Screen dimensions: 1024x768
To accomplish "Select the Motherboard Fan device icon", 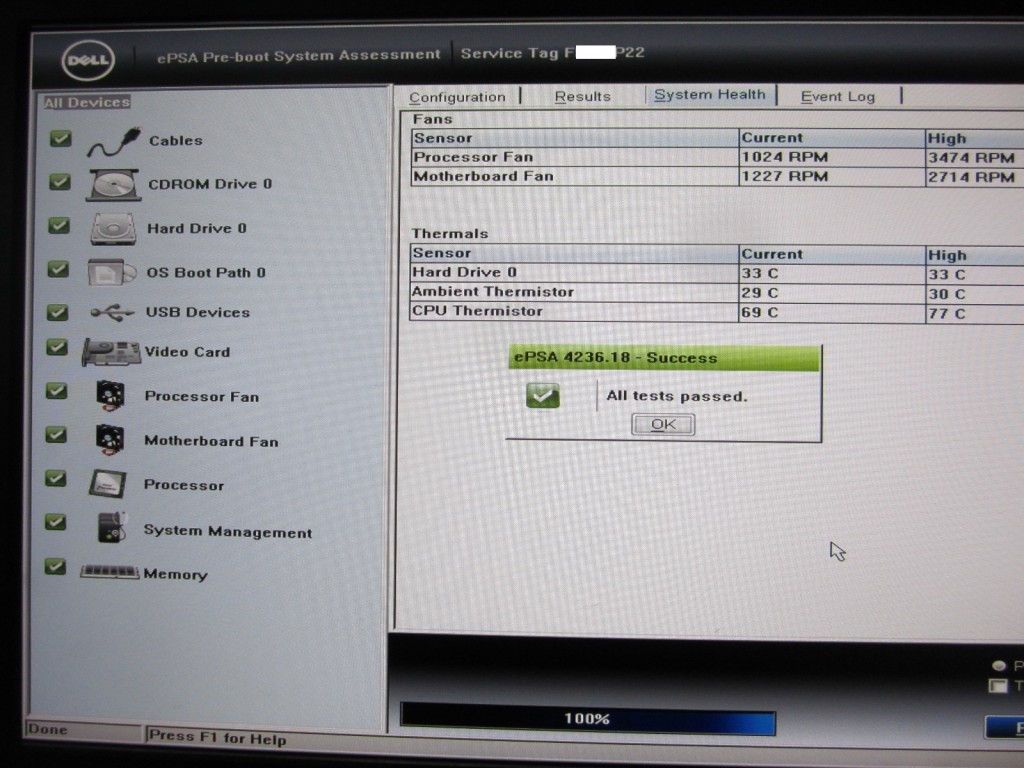I will 109,439.
